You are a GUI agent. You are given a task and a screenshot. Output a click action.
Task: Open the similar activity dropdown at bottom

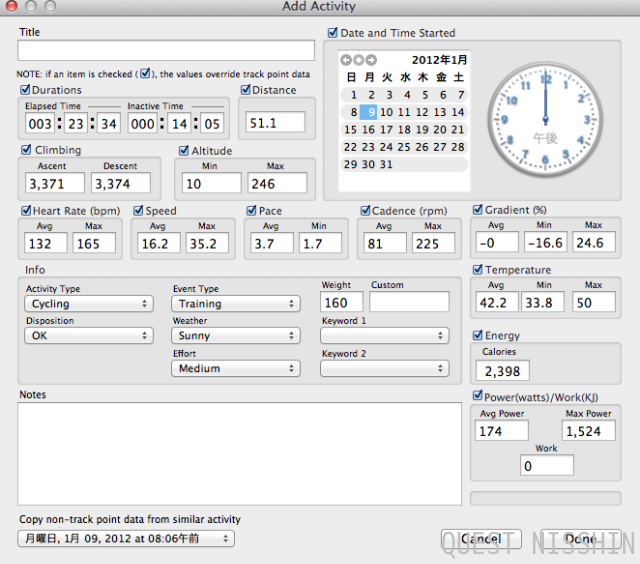126,539
